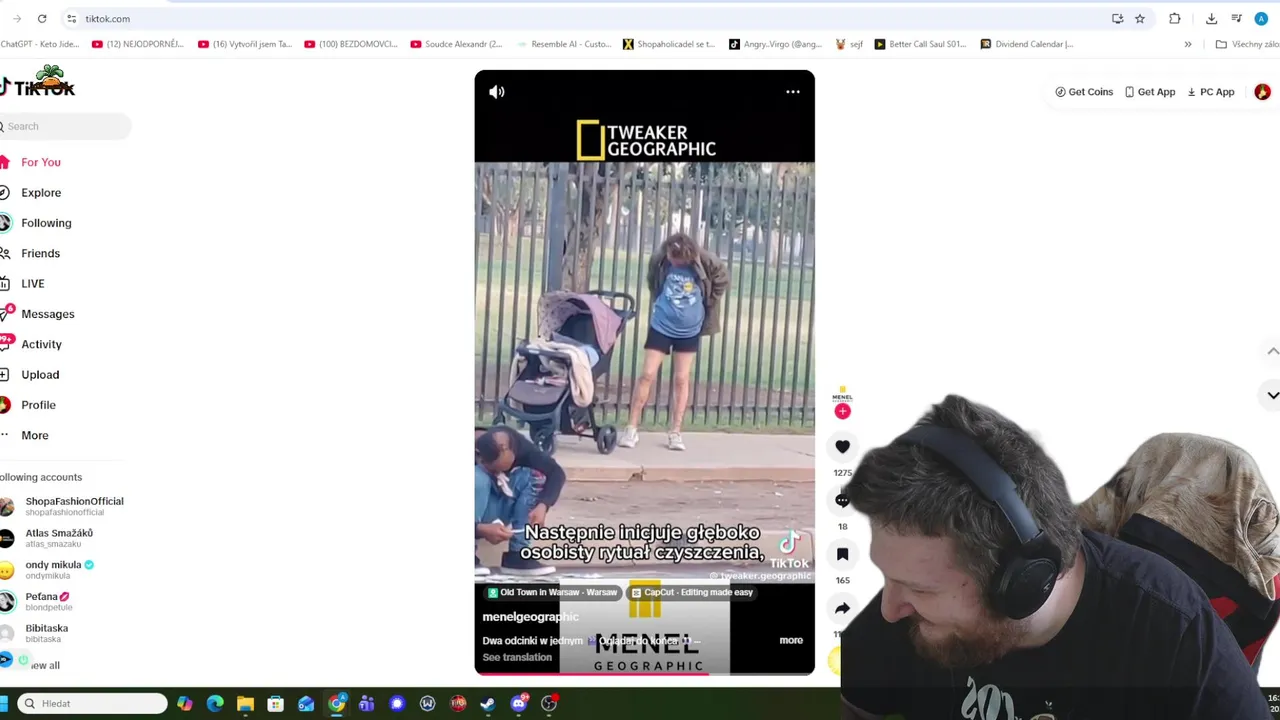
Task: Open File Explorer from the taskbar
Action: [x=245, y=704]
